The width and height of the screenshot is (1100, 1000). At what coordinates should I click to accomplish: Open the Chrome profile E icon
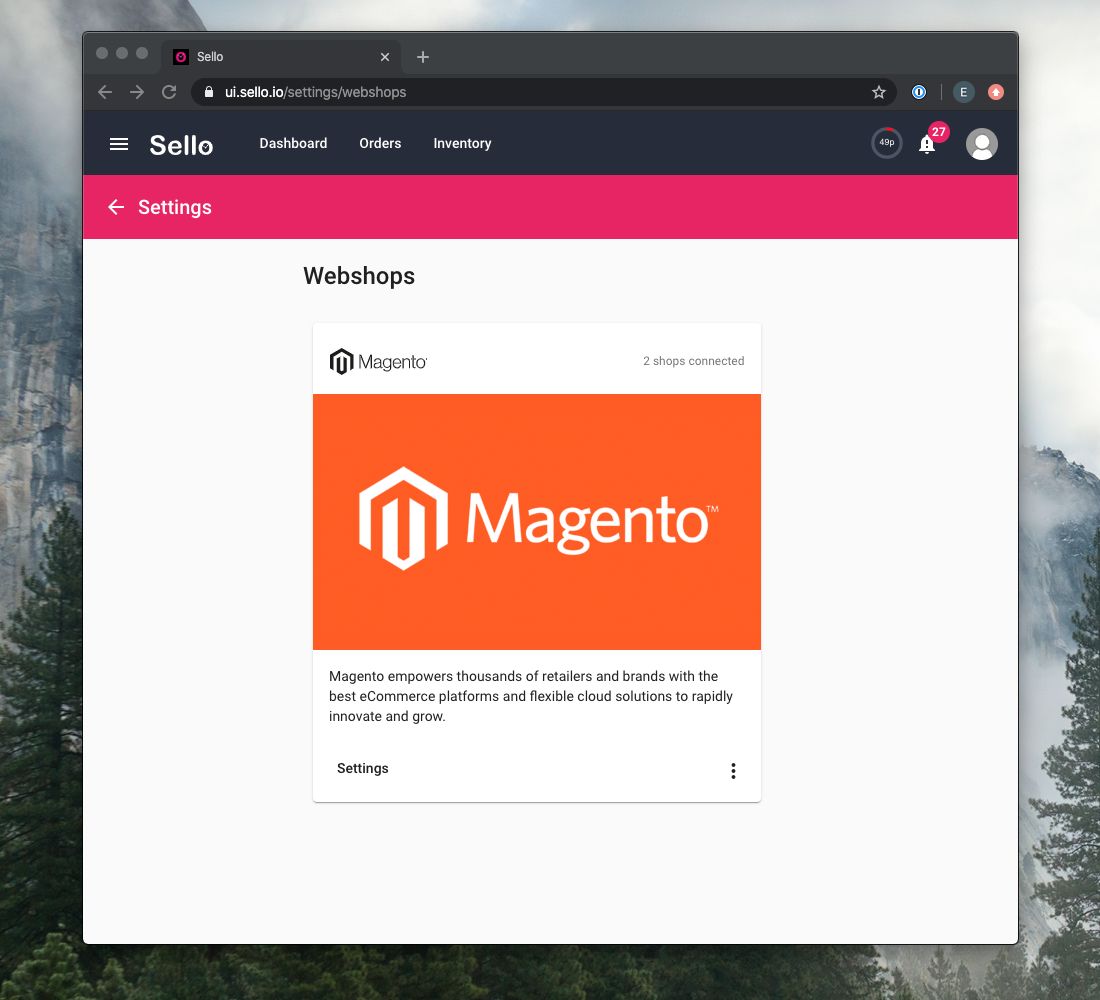click(963, 92)
